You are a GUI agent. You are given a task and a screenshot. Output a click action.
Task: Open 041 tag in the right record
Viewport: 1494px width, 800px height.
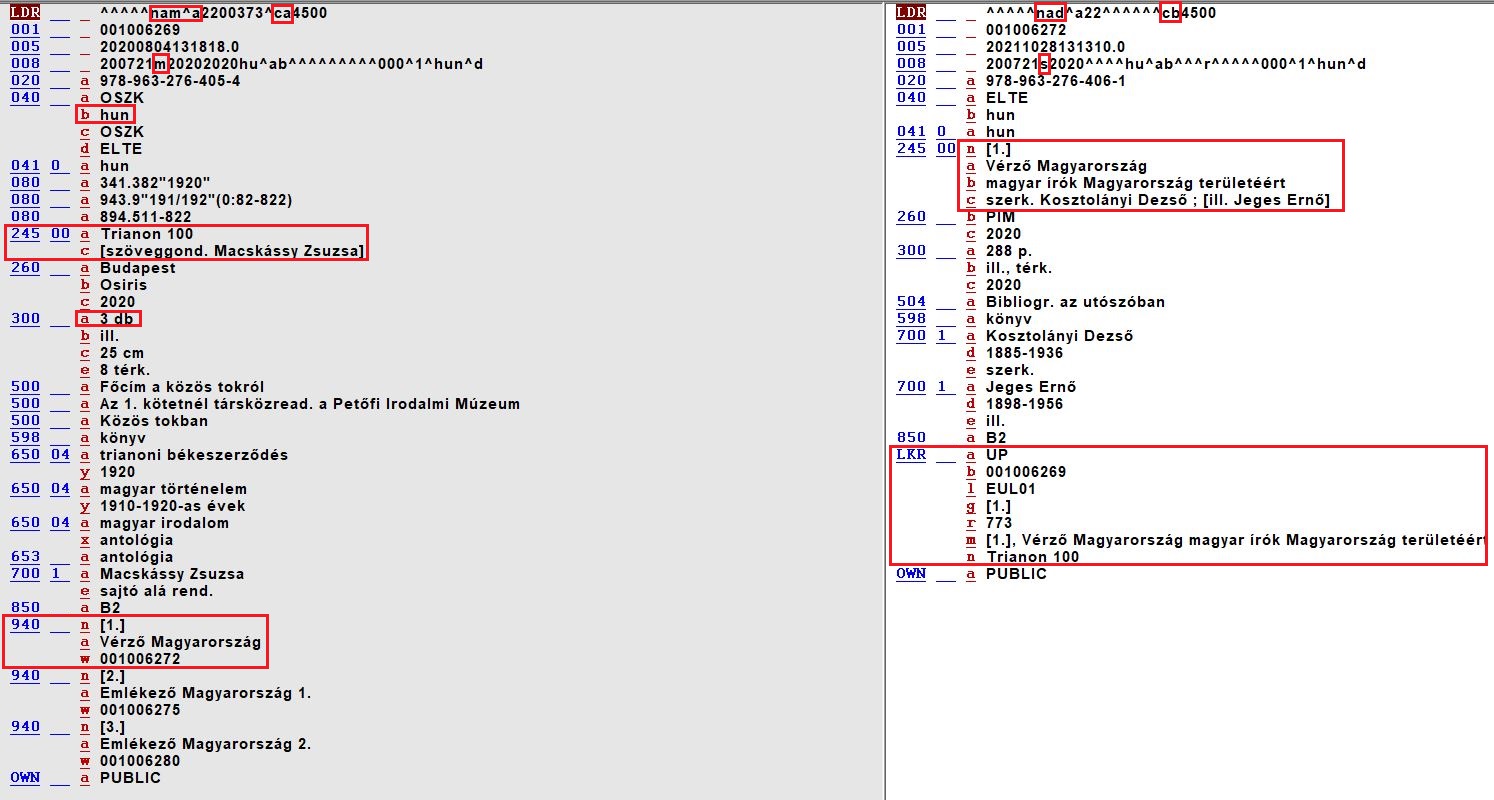point(911,132)
